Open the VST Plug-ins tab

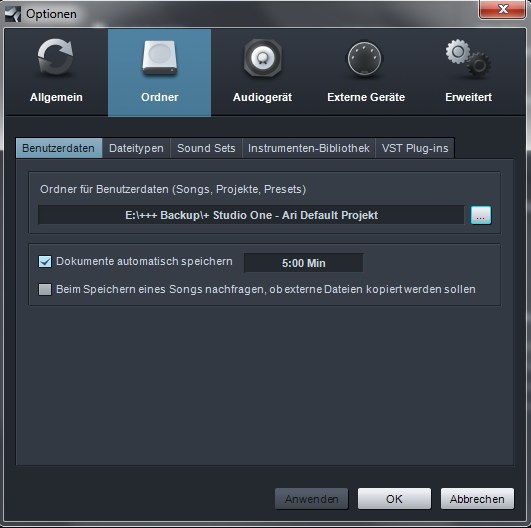[x=415, y=148]
